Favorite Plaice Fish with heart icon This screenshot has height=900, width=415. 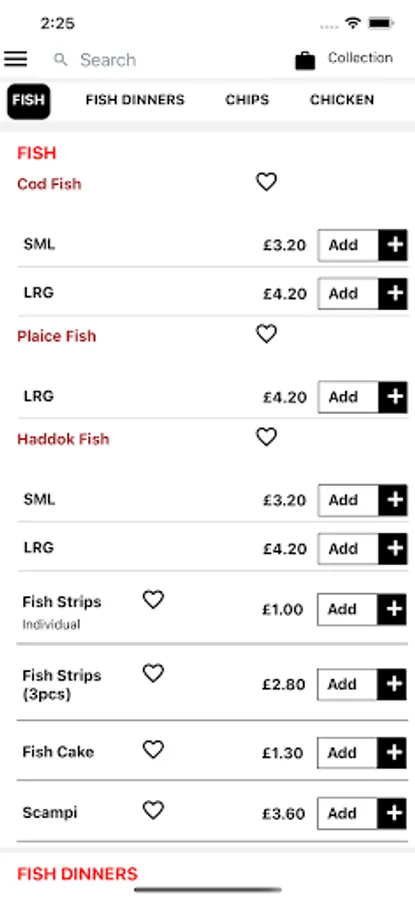point(266,333)
